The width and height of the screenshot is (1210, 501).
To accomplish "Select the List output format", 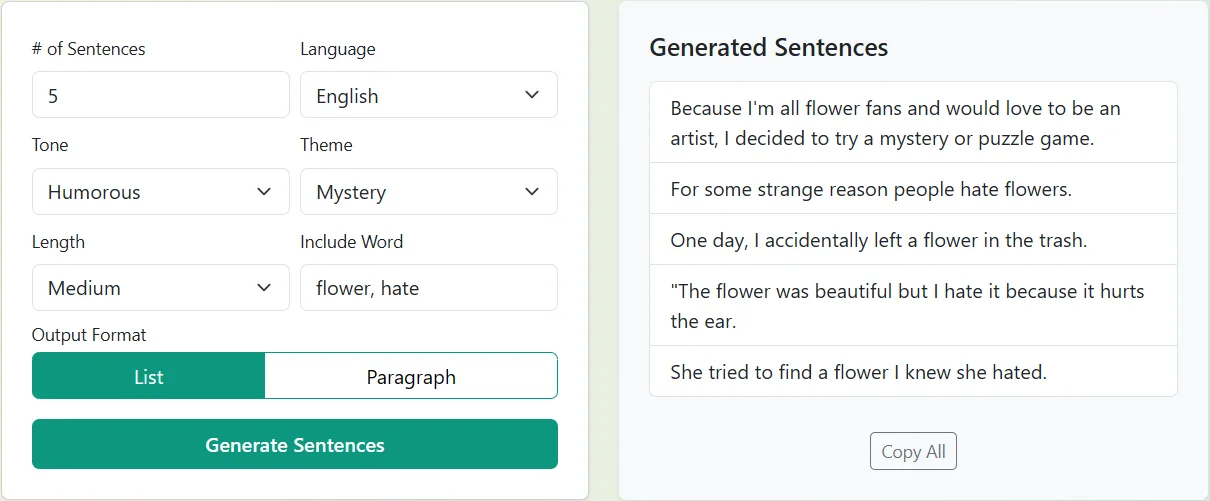I will click(148, 376).
